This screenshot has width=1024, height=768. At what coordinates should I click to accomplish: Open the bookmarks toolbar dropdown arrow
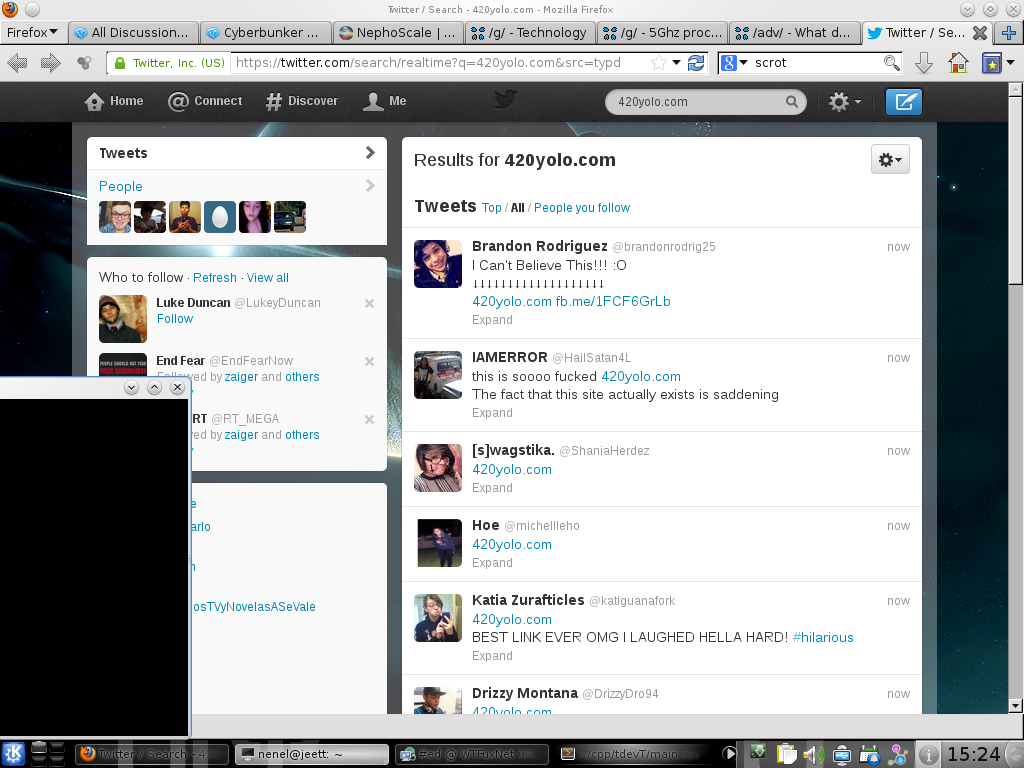[x=1011, y=63]
